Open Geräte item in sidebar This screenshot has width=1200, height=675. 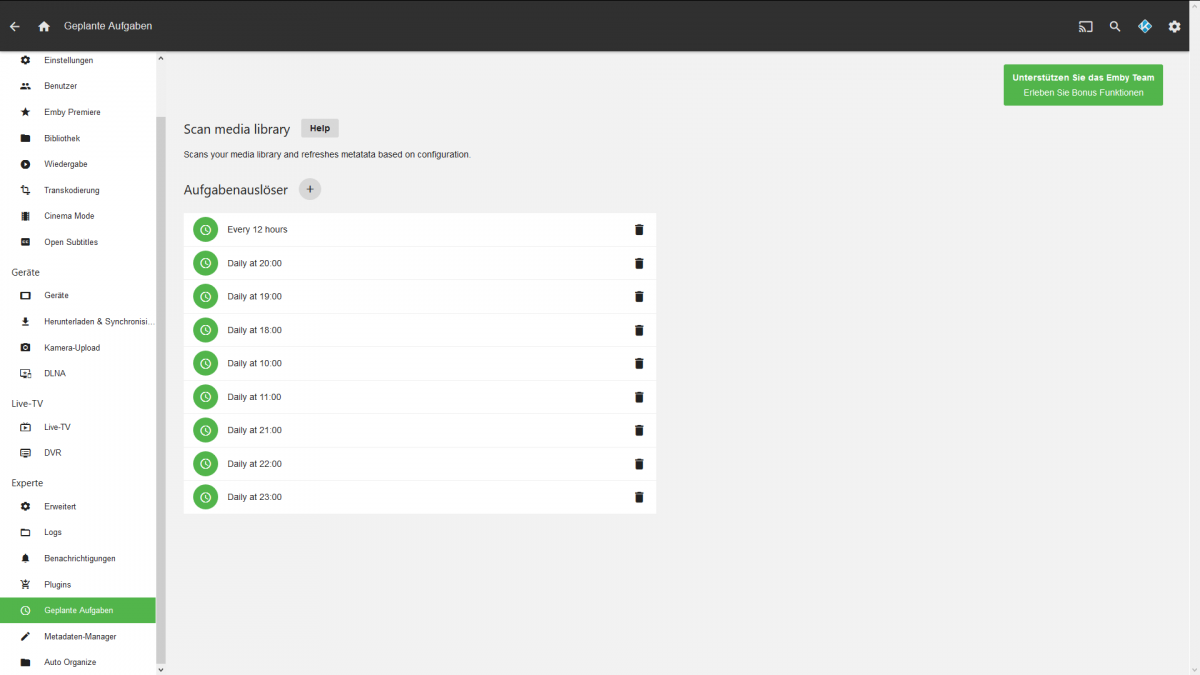pyautogui.click(x=78, y=295)
